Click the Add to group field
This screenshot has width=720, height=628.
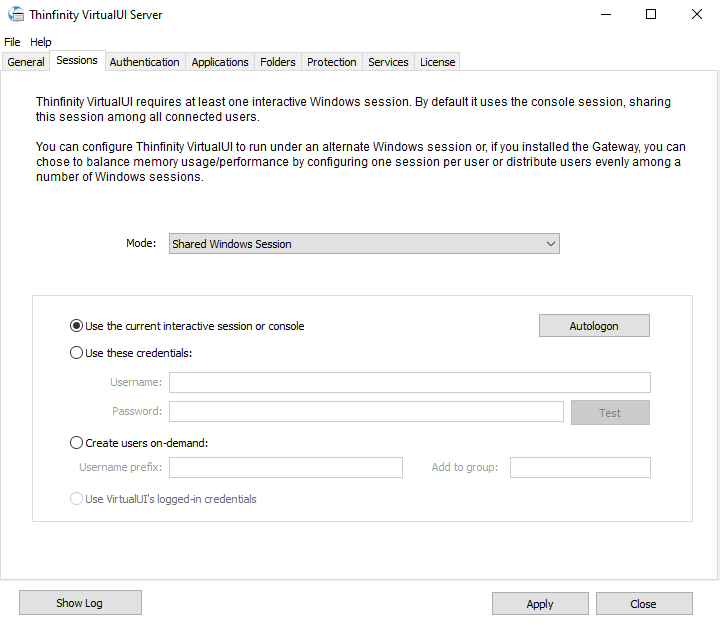click(580, 467)
